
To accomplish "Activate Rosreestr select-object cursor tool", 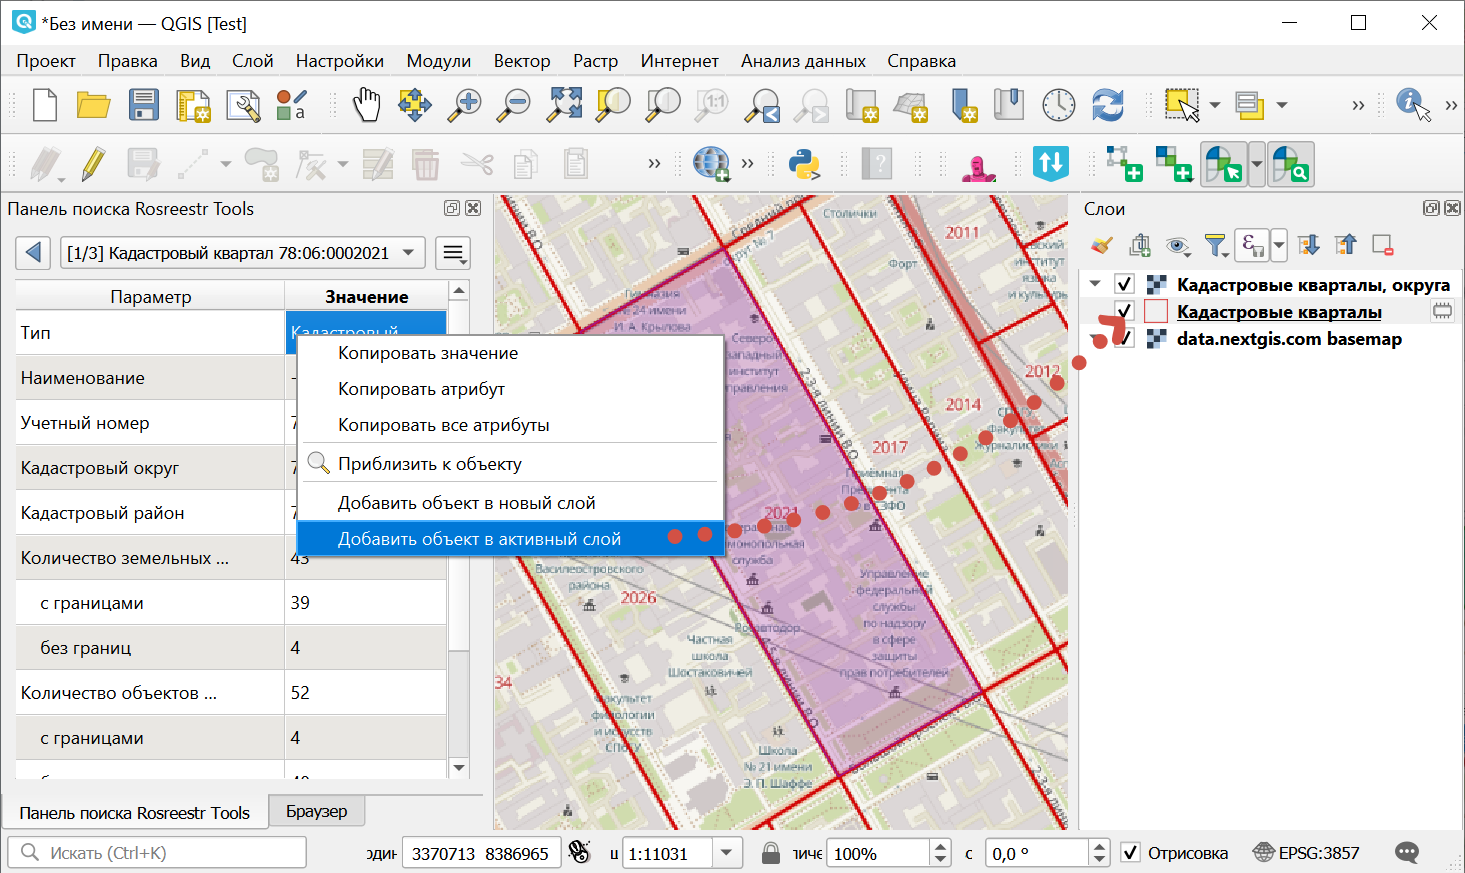I will 1223,164.
